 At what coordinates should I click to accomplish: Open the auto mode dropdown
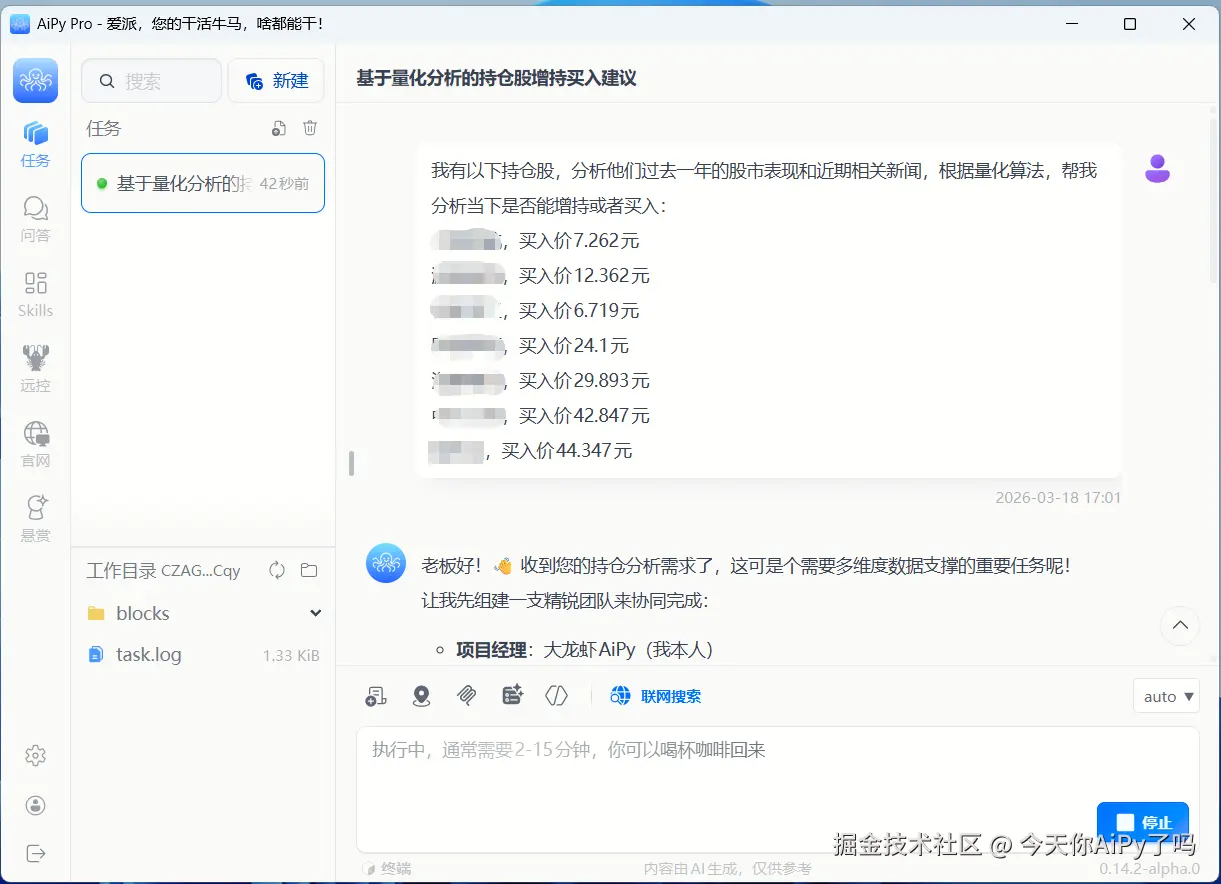(1166, 696)
